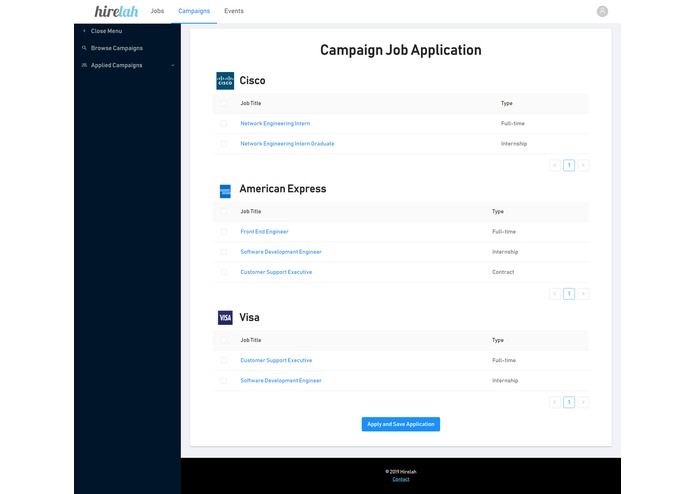Open Browse Campaigns in sidebar
The width and height of the screenshot is (695, 494).
coord(117,48)
